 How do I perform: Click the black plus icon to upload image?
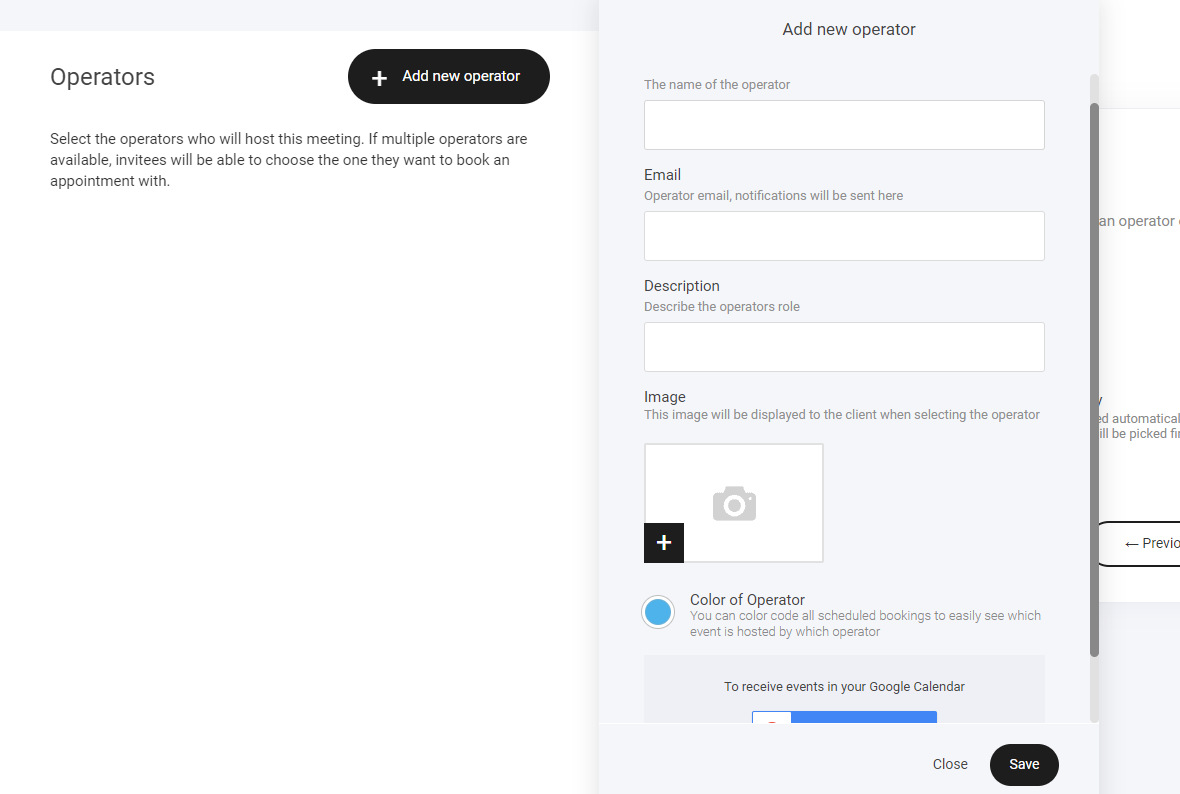click(664, 543)
